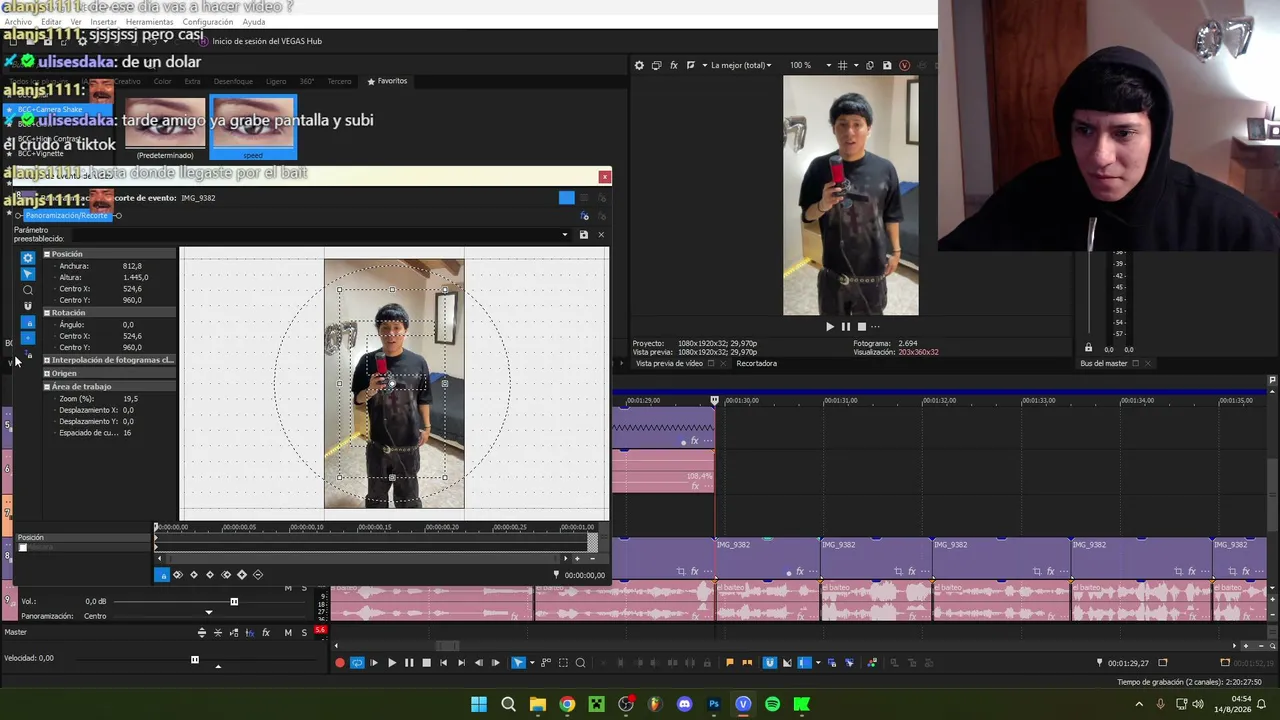Image resolution: width=1280 pixels, height=720 pixels.
Task: Toggle overlay grid icon in preview
Action: coord(842,65)
